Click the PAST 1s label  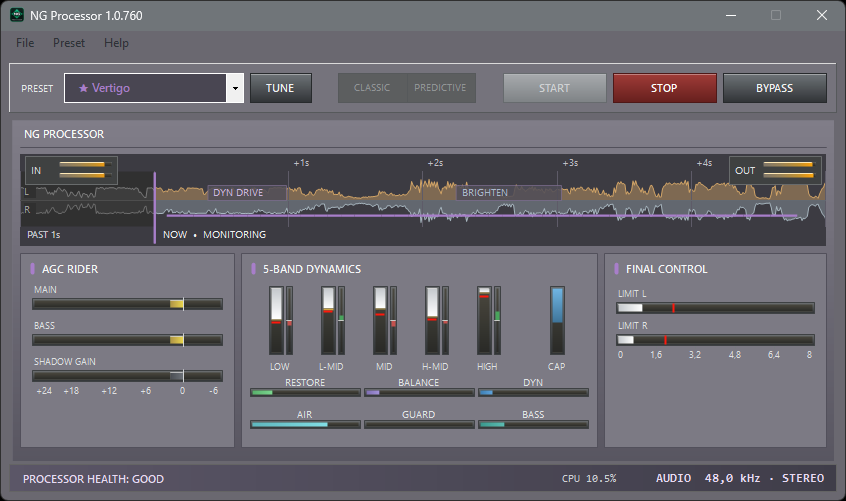click(44, 235)
